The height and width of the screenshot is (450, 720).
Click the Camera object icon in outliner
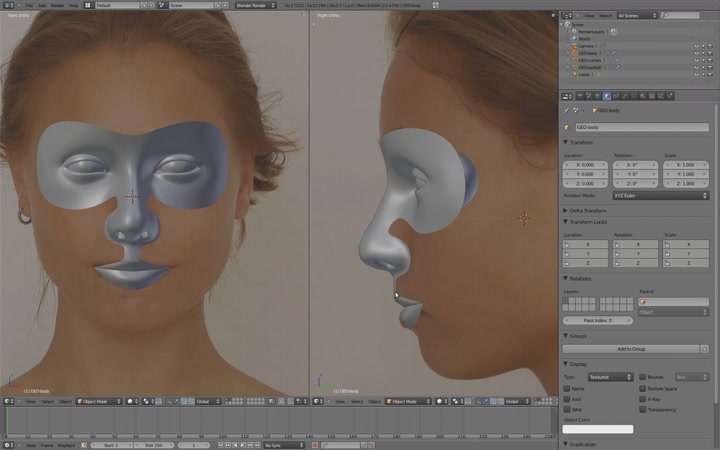coord(574,46)
